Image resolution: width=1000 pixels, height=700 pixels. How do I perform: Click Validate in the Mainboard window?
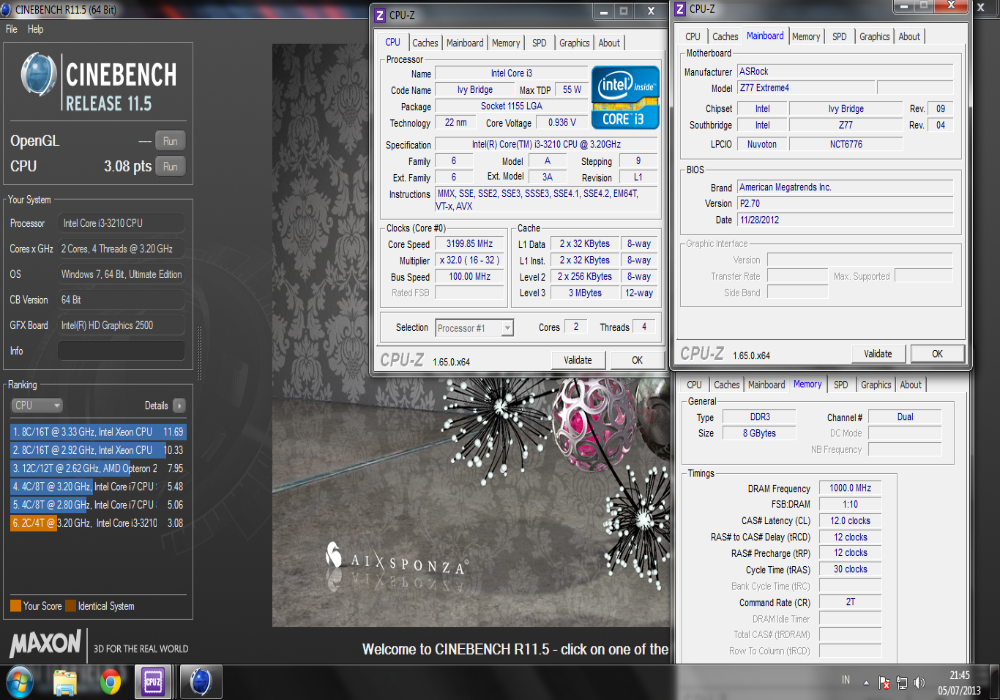coord(878,354)
